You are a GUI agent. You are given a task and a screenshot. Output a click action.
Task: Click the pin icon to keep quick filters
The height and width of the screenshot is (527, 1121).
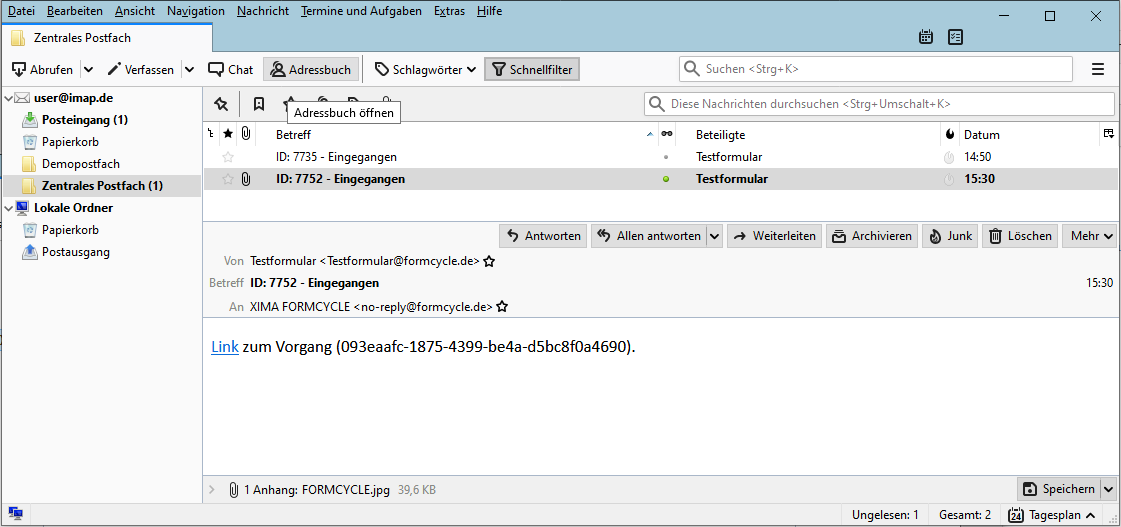click(221, 104)
